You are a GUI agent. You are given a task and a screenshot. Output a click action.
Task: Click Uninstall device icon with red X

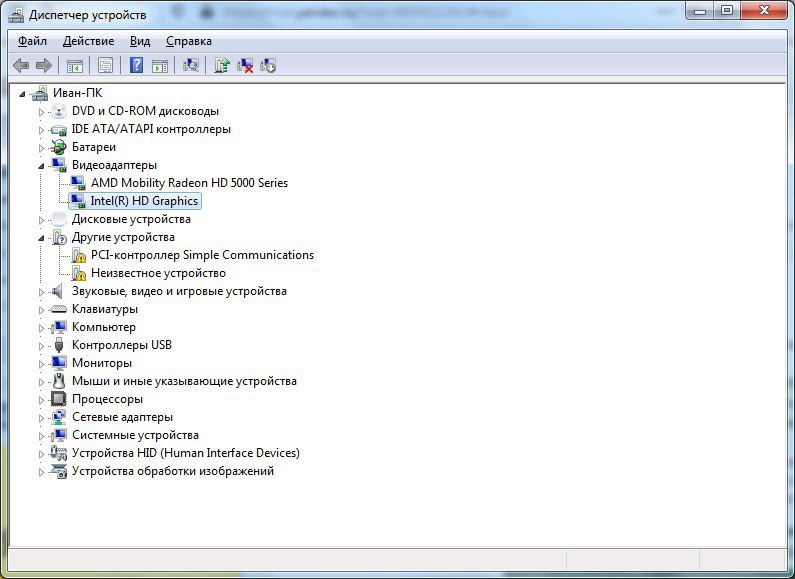[x=245, y=65]
